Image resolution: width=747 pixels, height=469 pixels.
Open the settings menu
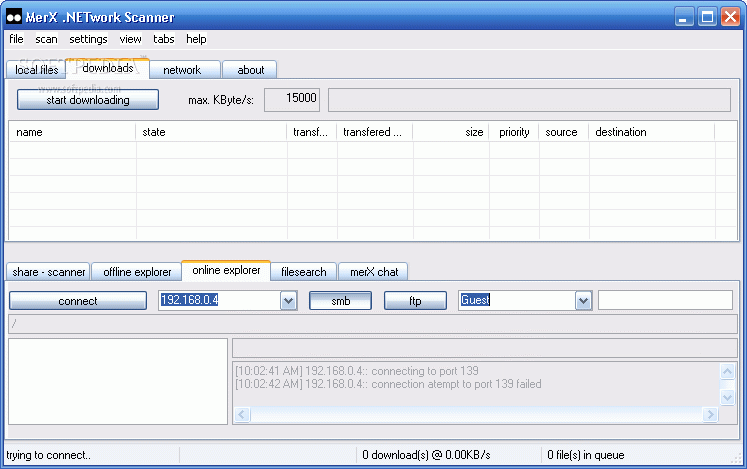pyautogui.click(x=88, y=39)
